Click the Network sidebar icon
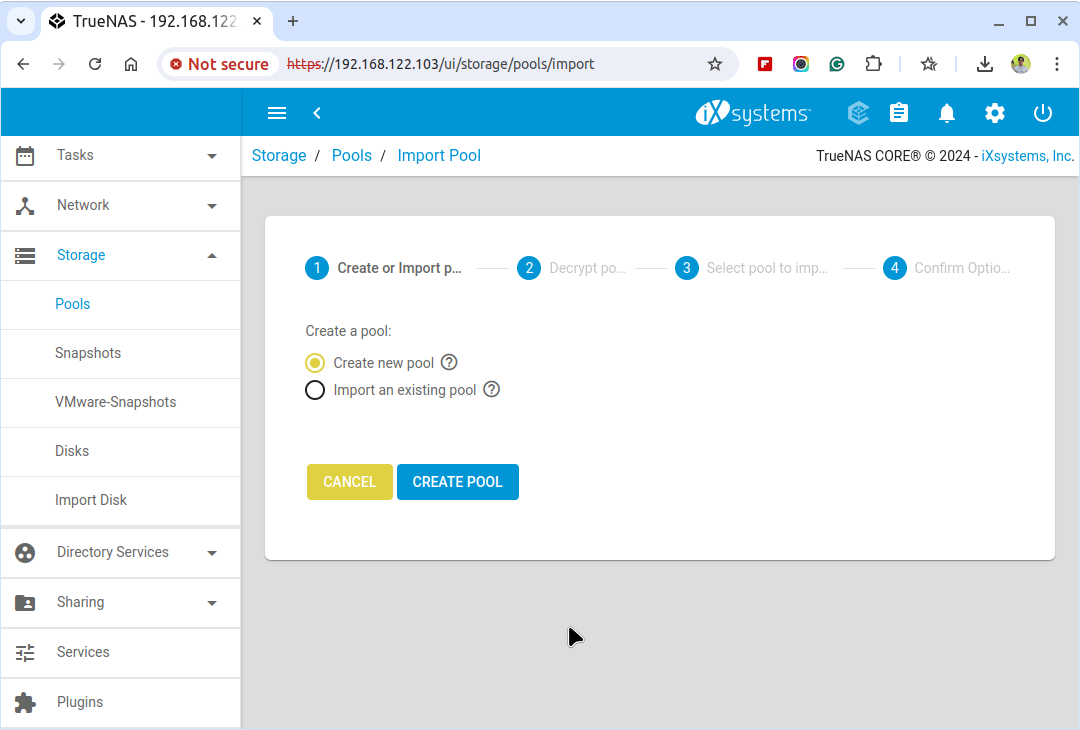Image resolution: width=1080 pixels, height=730 pixels. coord(25,206)
